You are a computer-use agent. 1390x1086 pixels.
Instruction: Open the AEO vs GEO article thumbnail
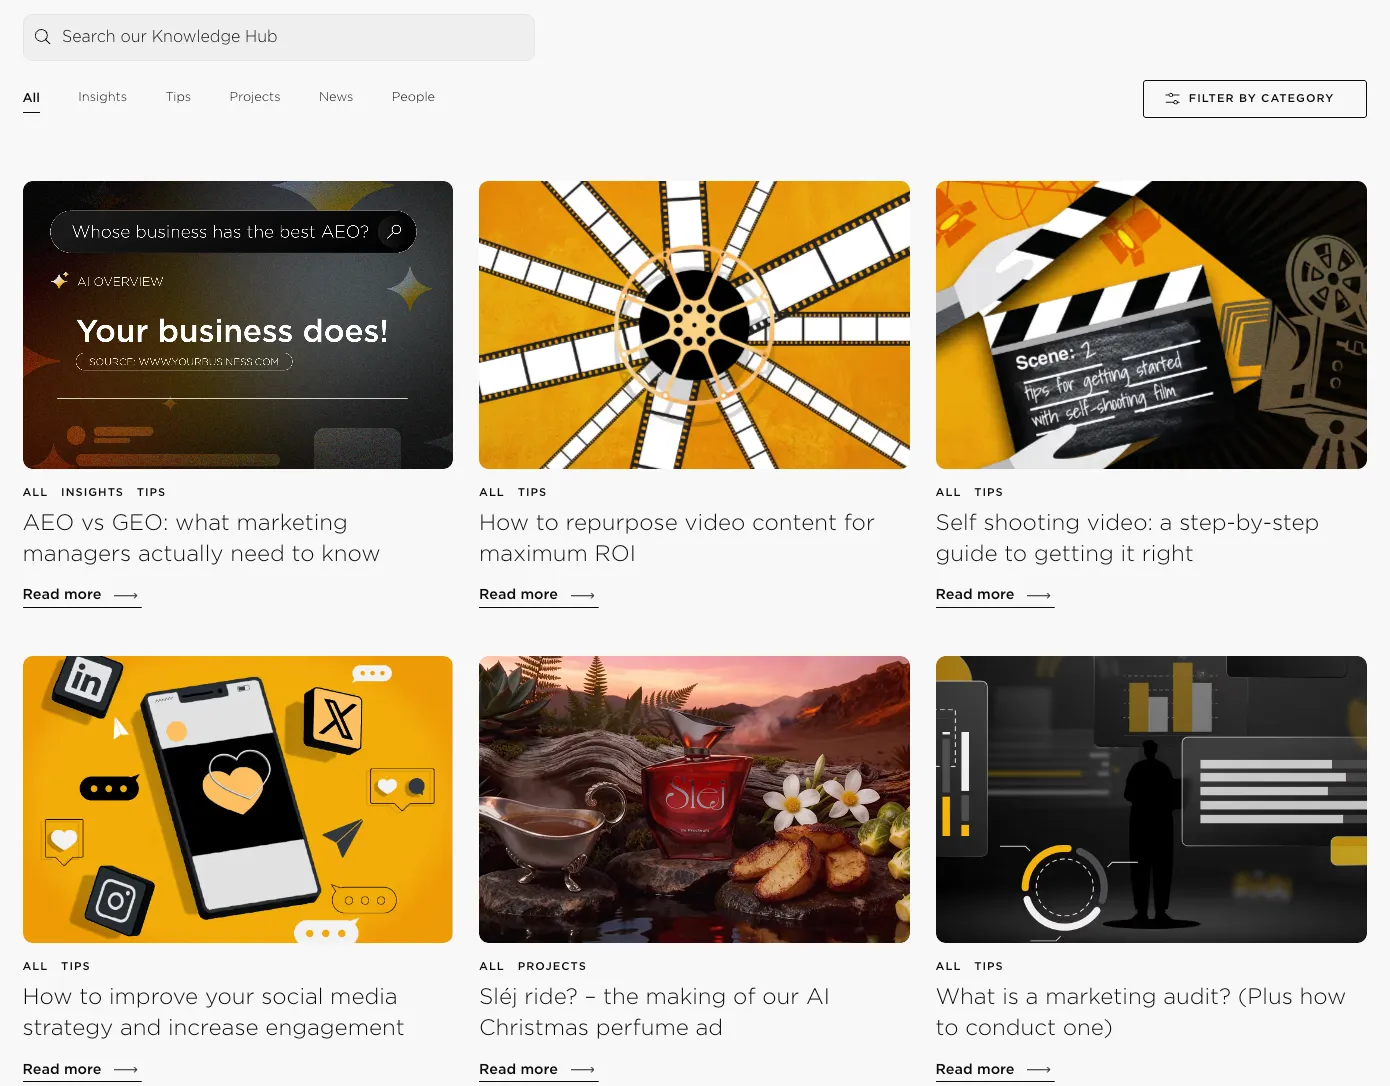point(238,325)
